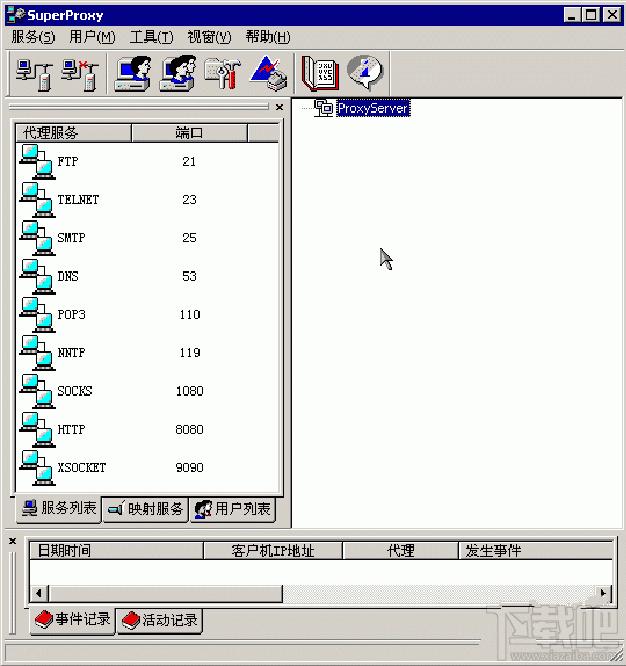Click the disconnect server icon with red X
Viewport: 626px width, 666px height.
pos(78,74)
